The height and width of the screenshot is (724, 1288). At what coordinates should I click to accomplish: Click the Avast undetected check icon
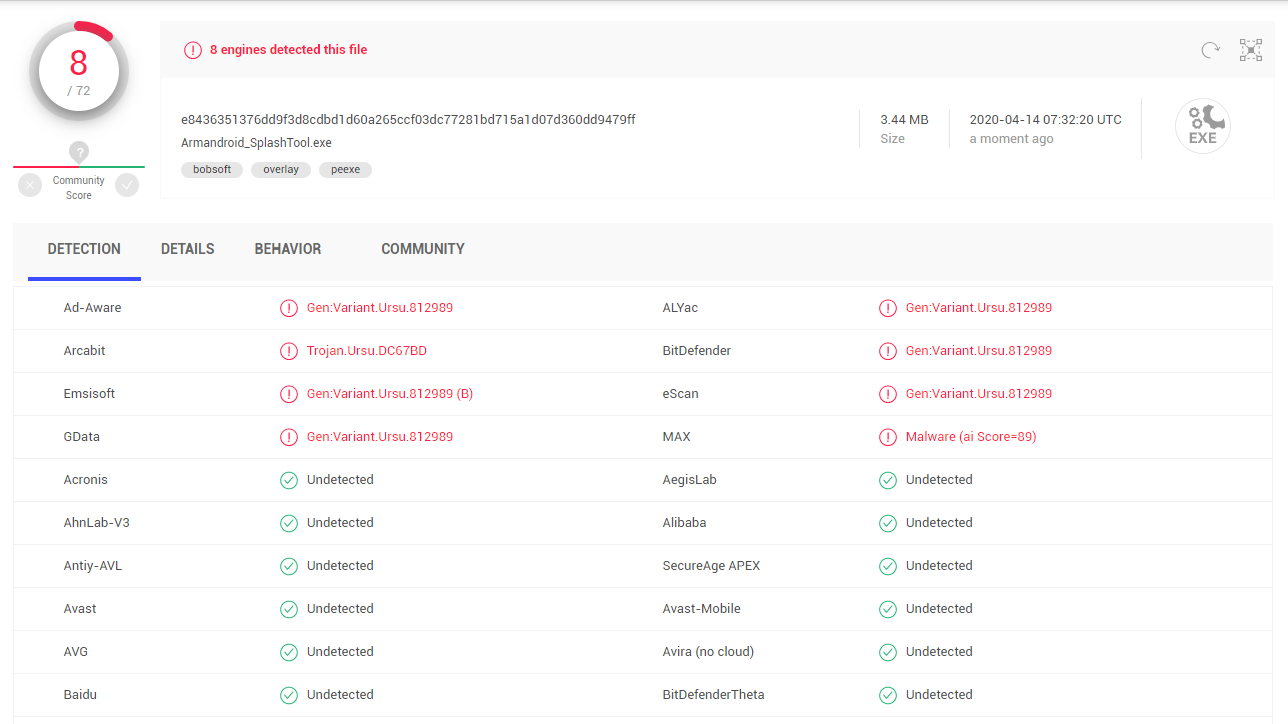289,609
